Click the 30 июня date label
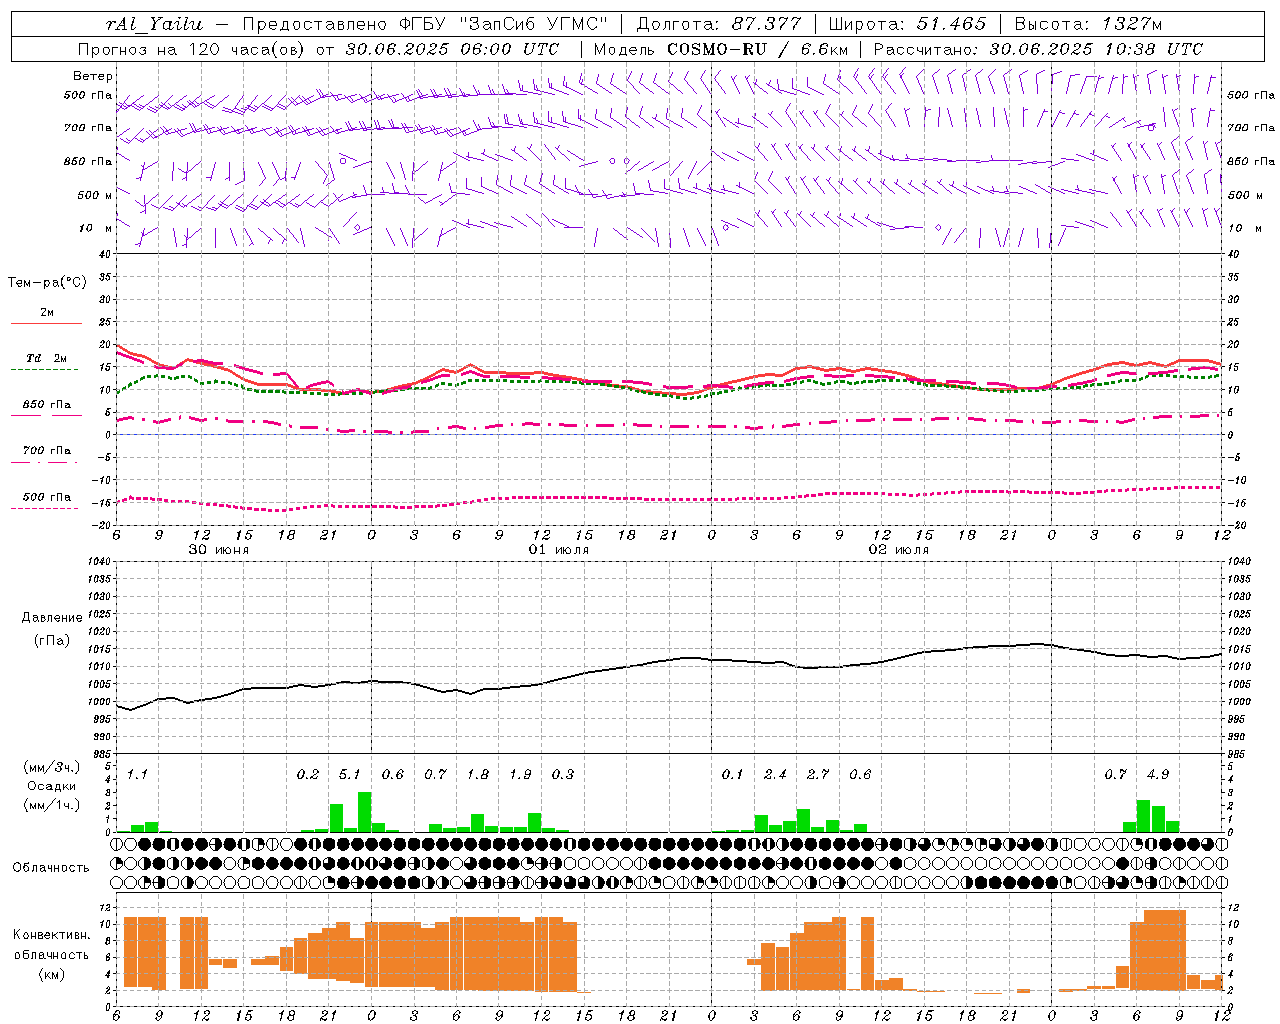1280x1024 pixels. 219,550
